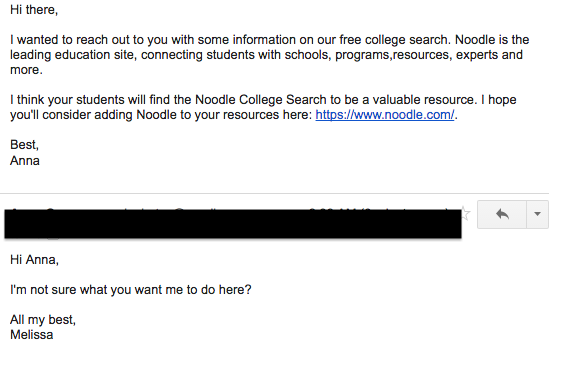Open the https://www.noodle.com/ link

[x=385, y=115]
